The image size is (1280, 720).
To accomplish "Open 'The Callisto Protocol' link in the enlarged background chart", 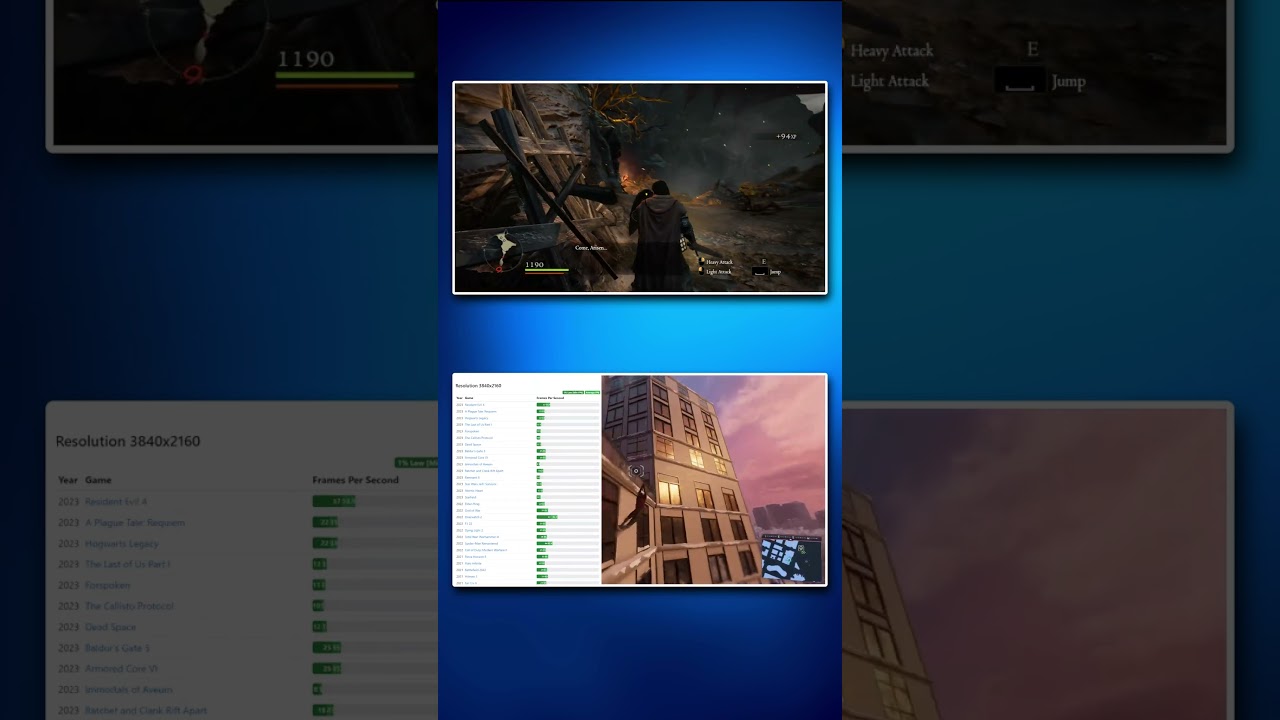I will click(x=129, y=606).
